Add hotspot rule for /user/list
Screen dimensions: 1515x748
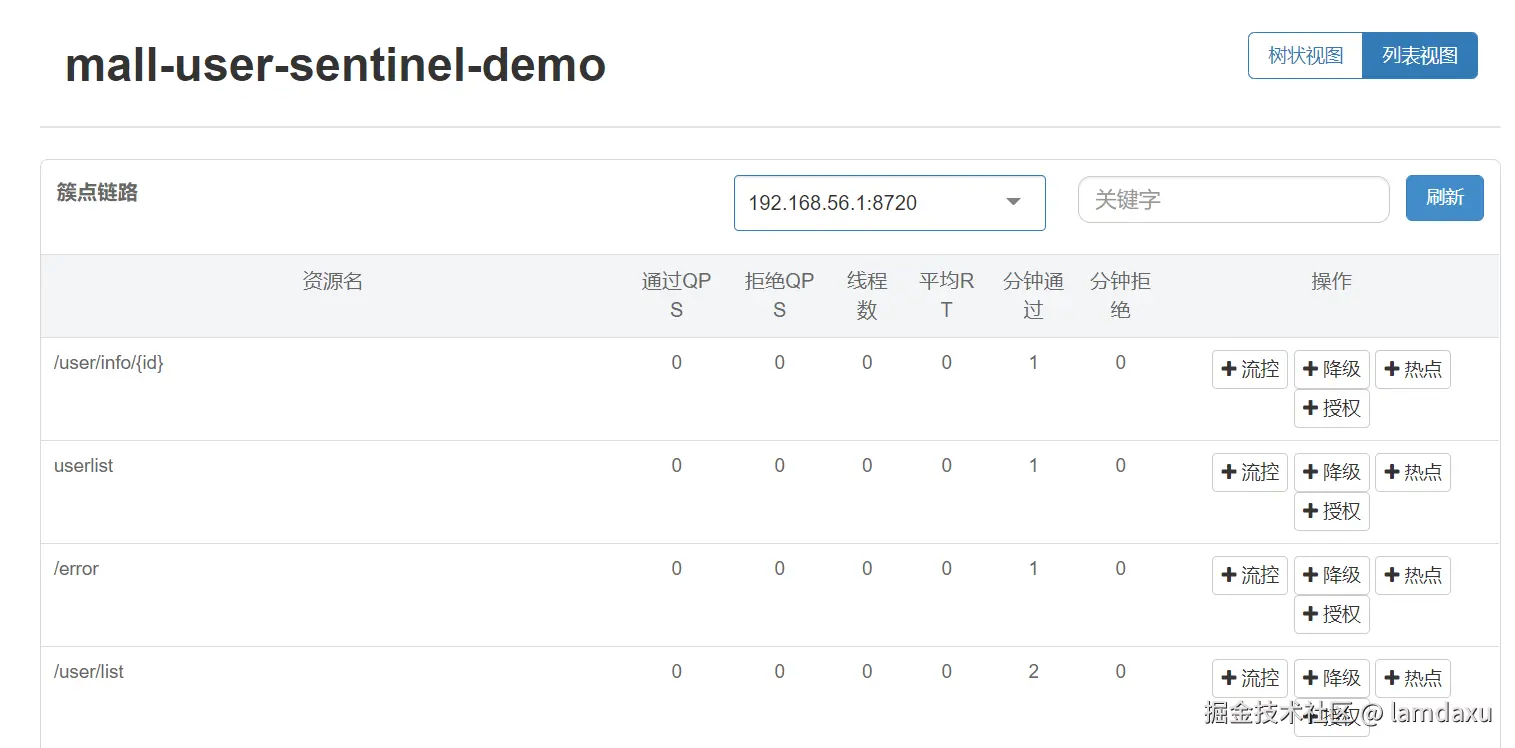click(x=1412, y=679)
